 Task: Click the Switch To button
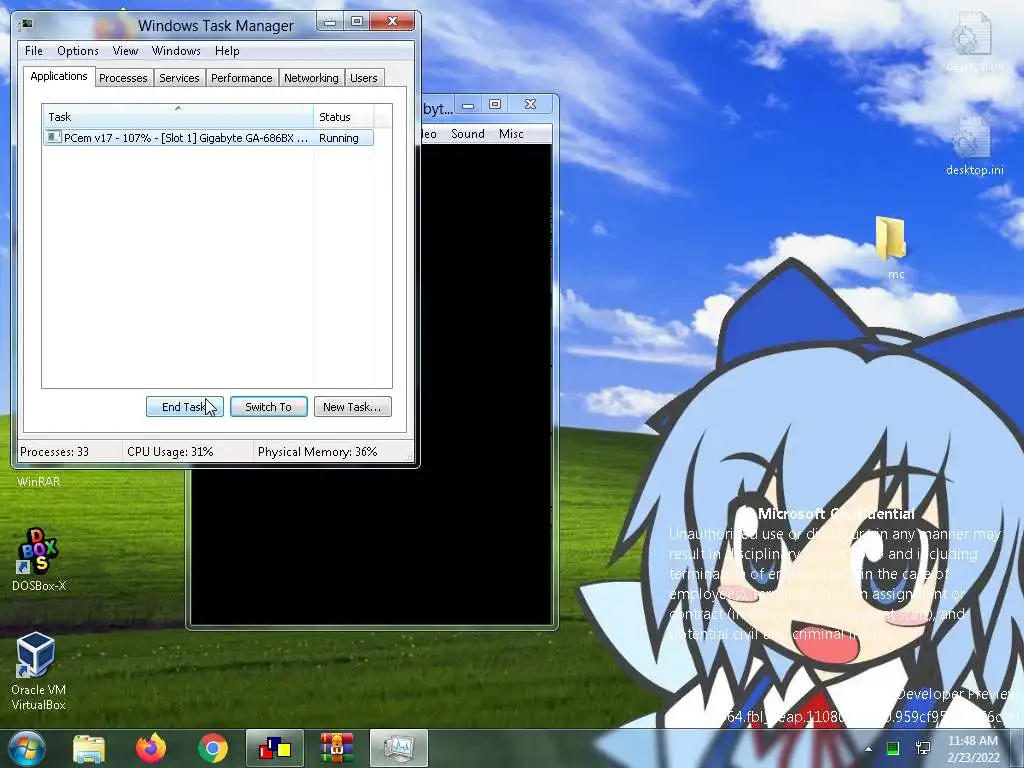[x=268, y=407]
